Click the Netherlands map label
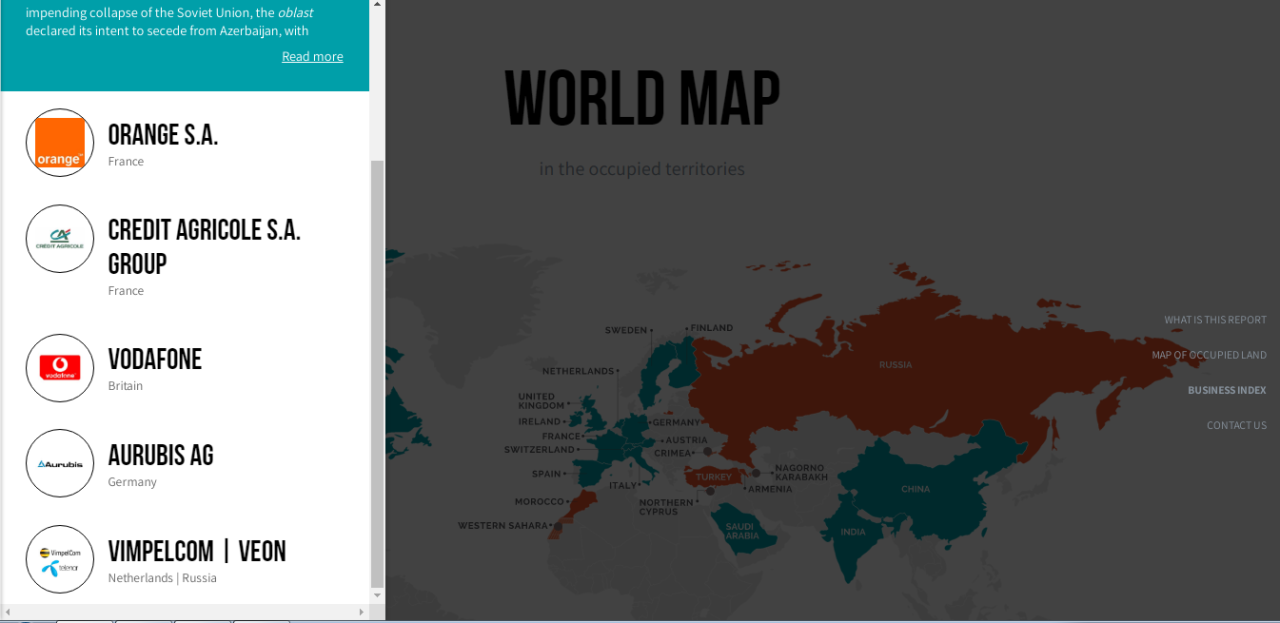Screen dimensions: 1280x623 578,371
